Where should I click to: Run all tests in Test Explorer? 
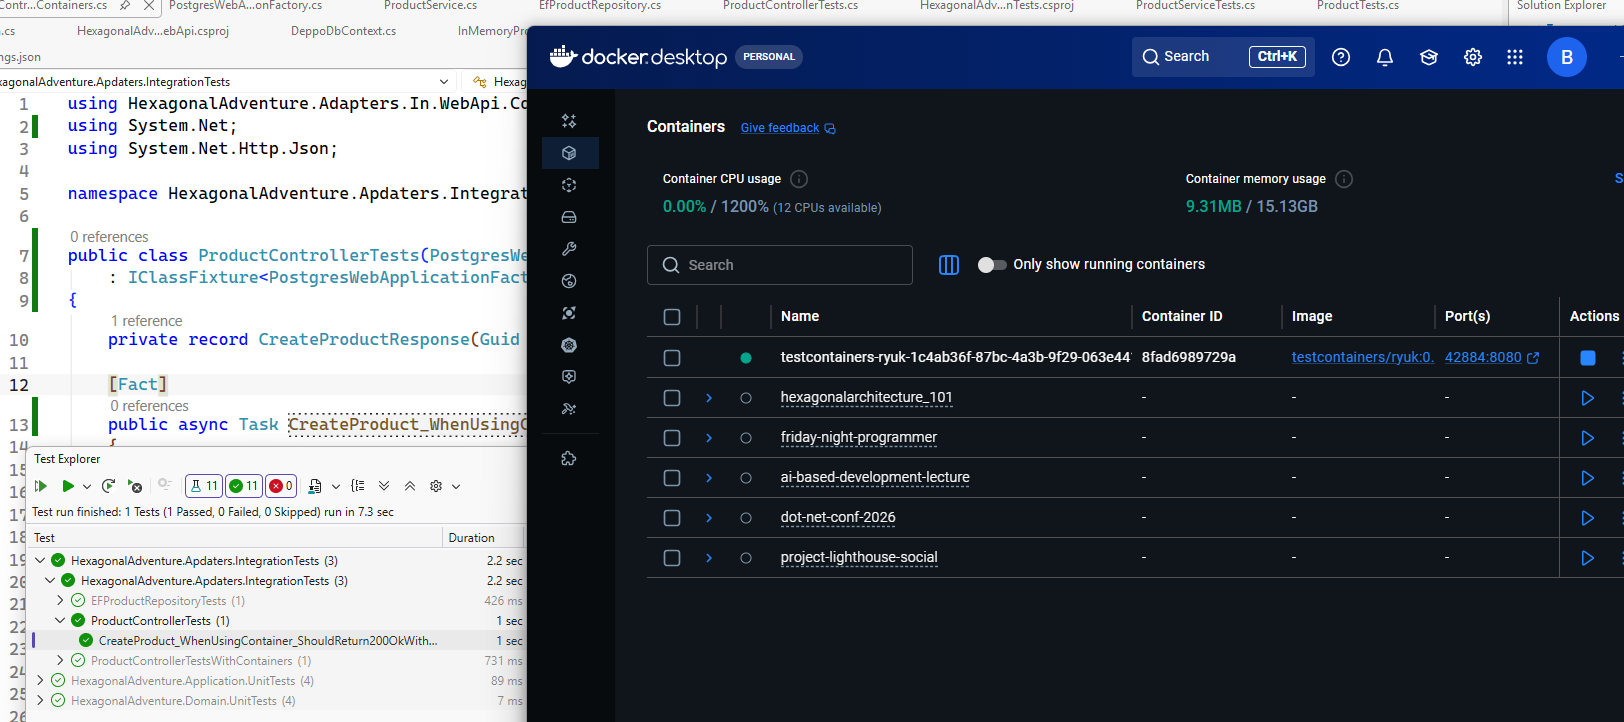(x=41, y=486)
